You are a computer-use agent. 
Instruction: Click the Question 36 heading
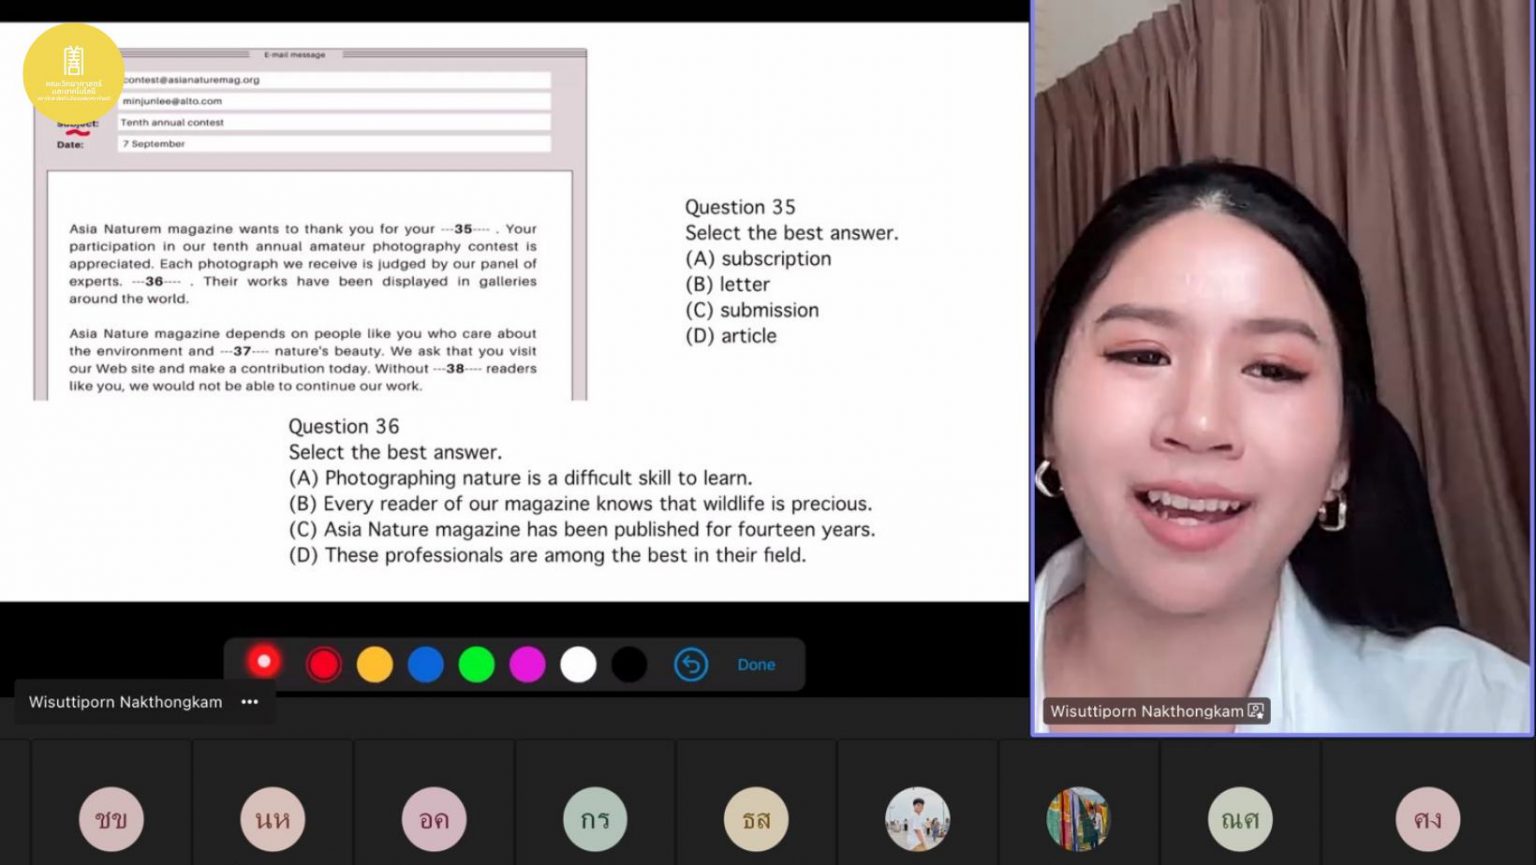click(344, 426)
